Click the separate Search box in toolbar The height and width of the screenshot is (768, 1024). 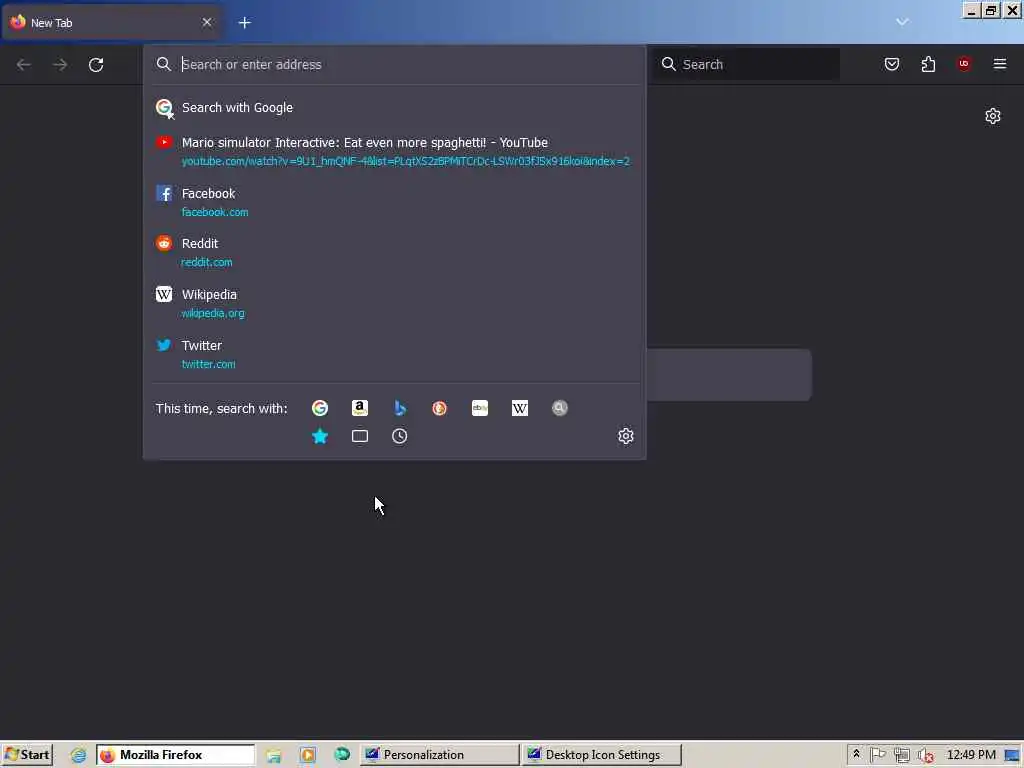click(748, 64)
